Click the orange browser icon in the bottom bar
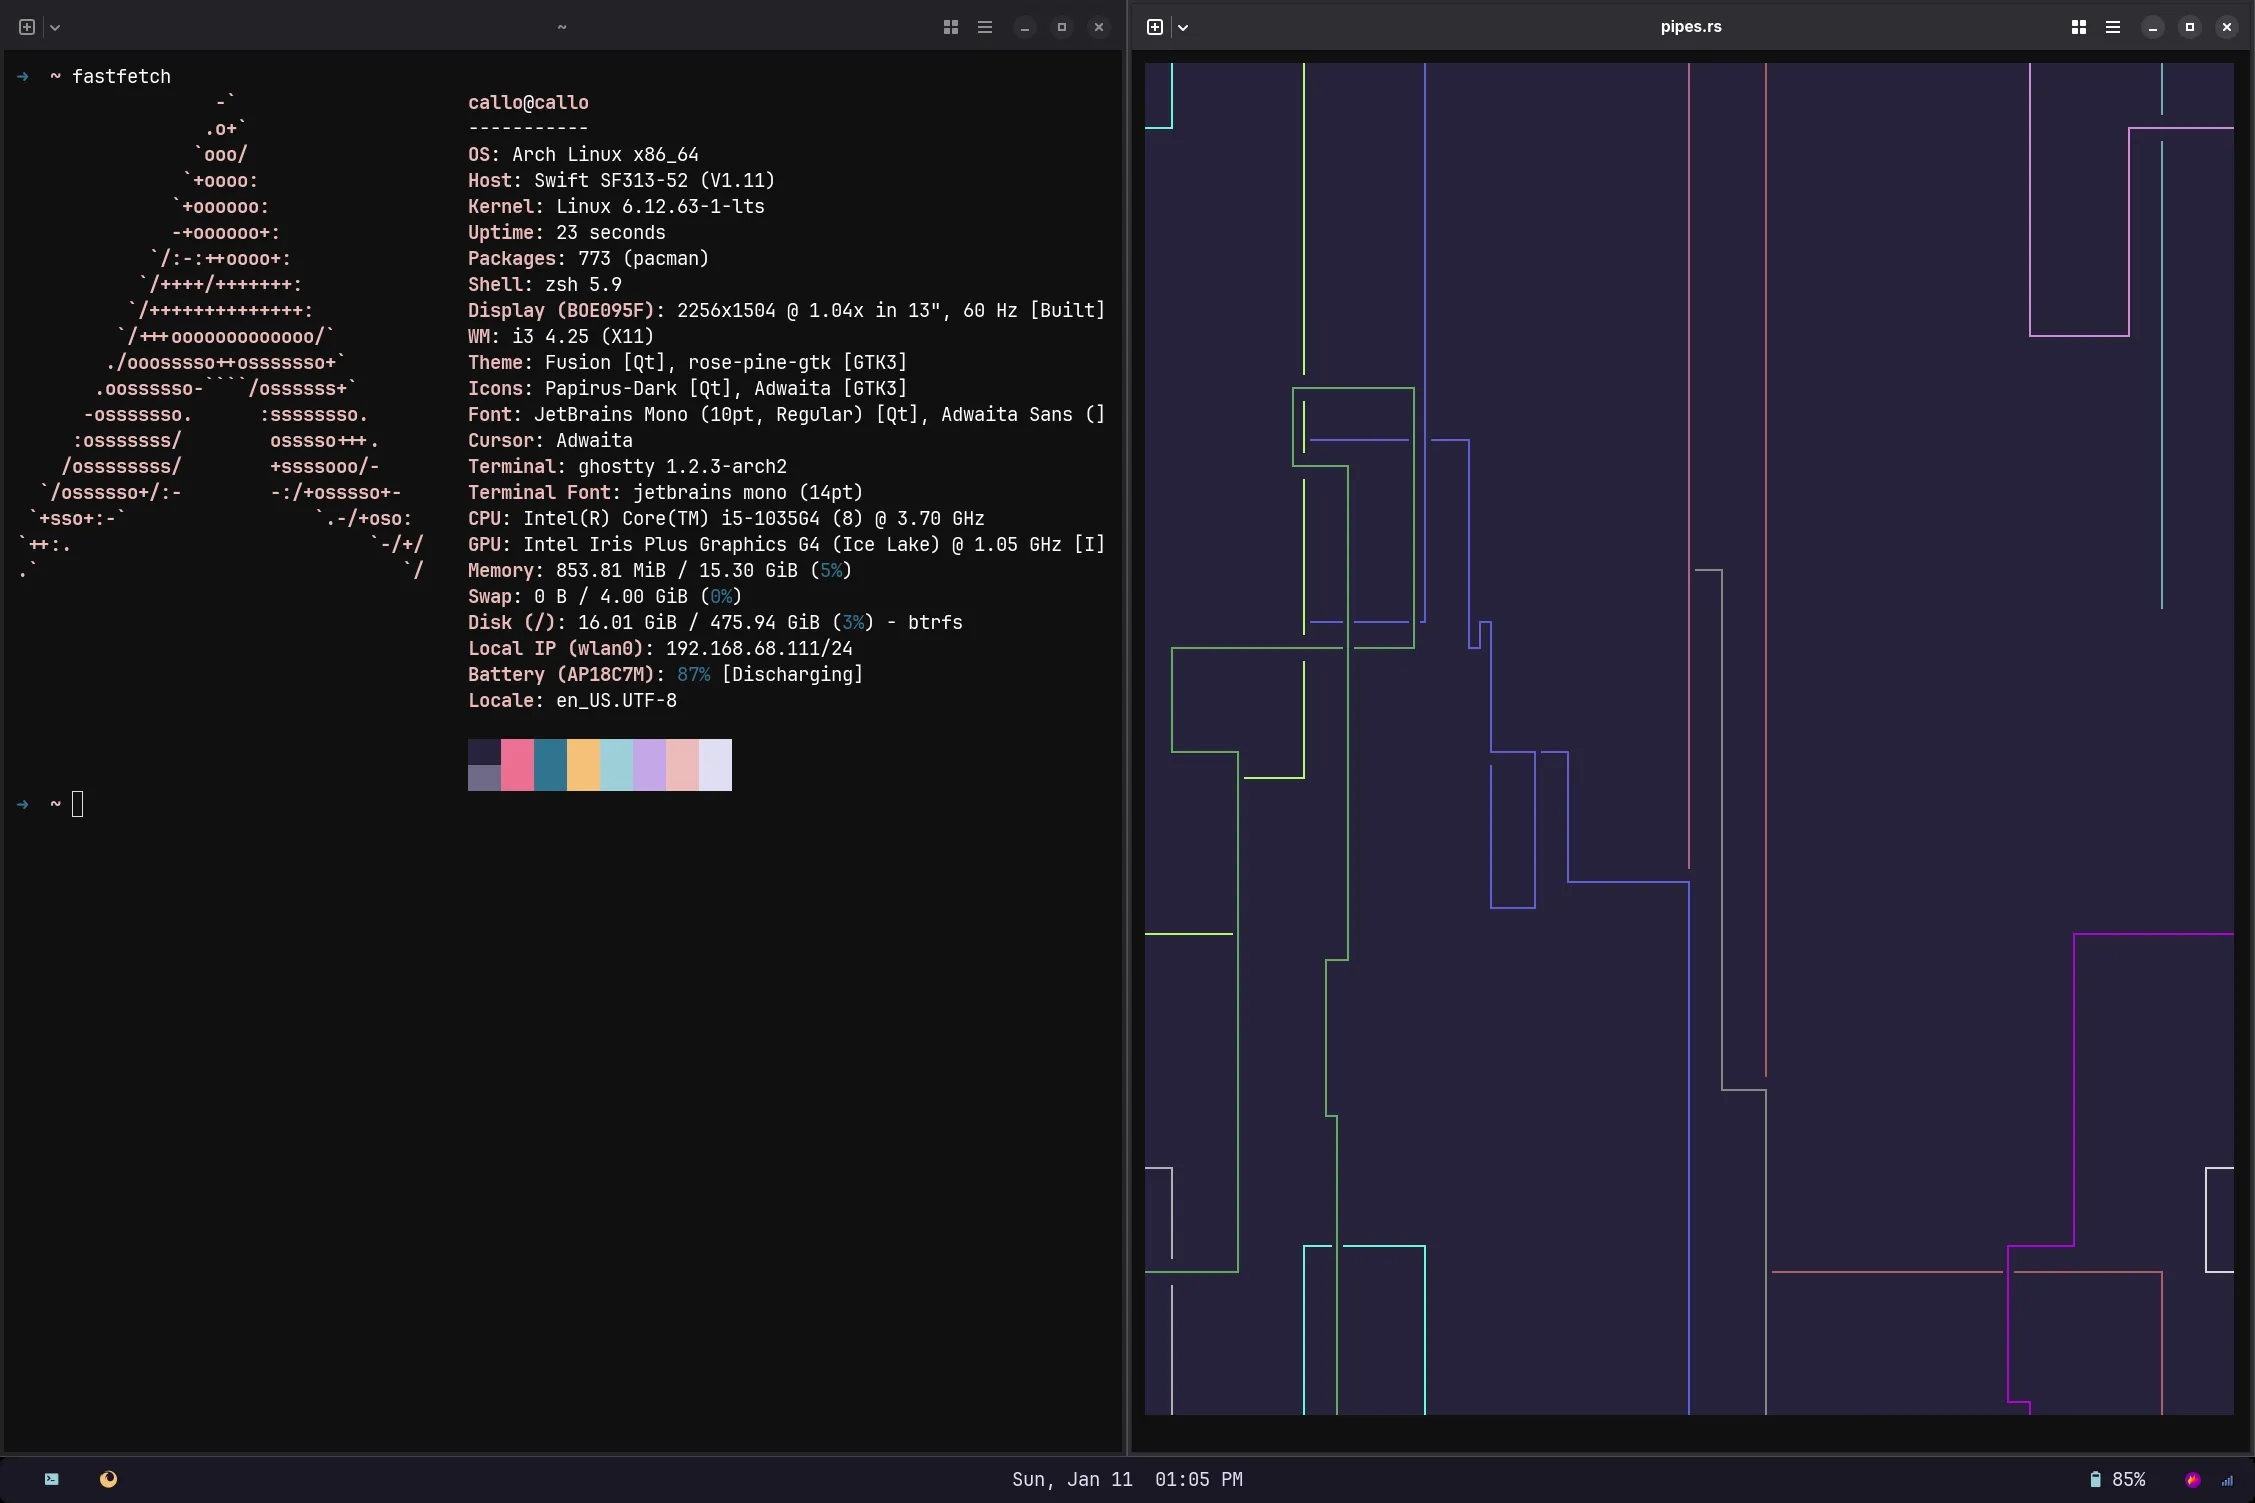Viewport: 2255px width, 1503px height. pyautogui.click(x=109, y=1479)
